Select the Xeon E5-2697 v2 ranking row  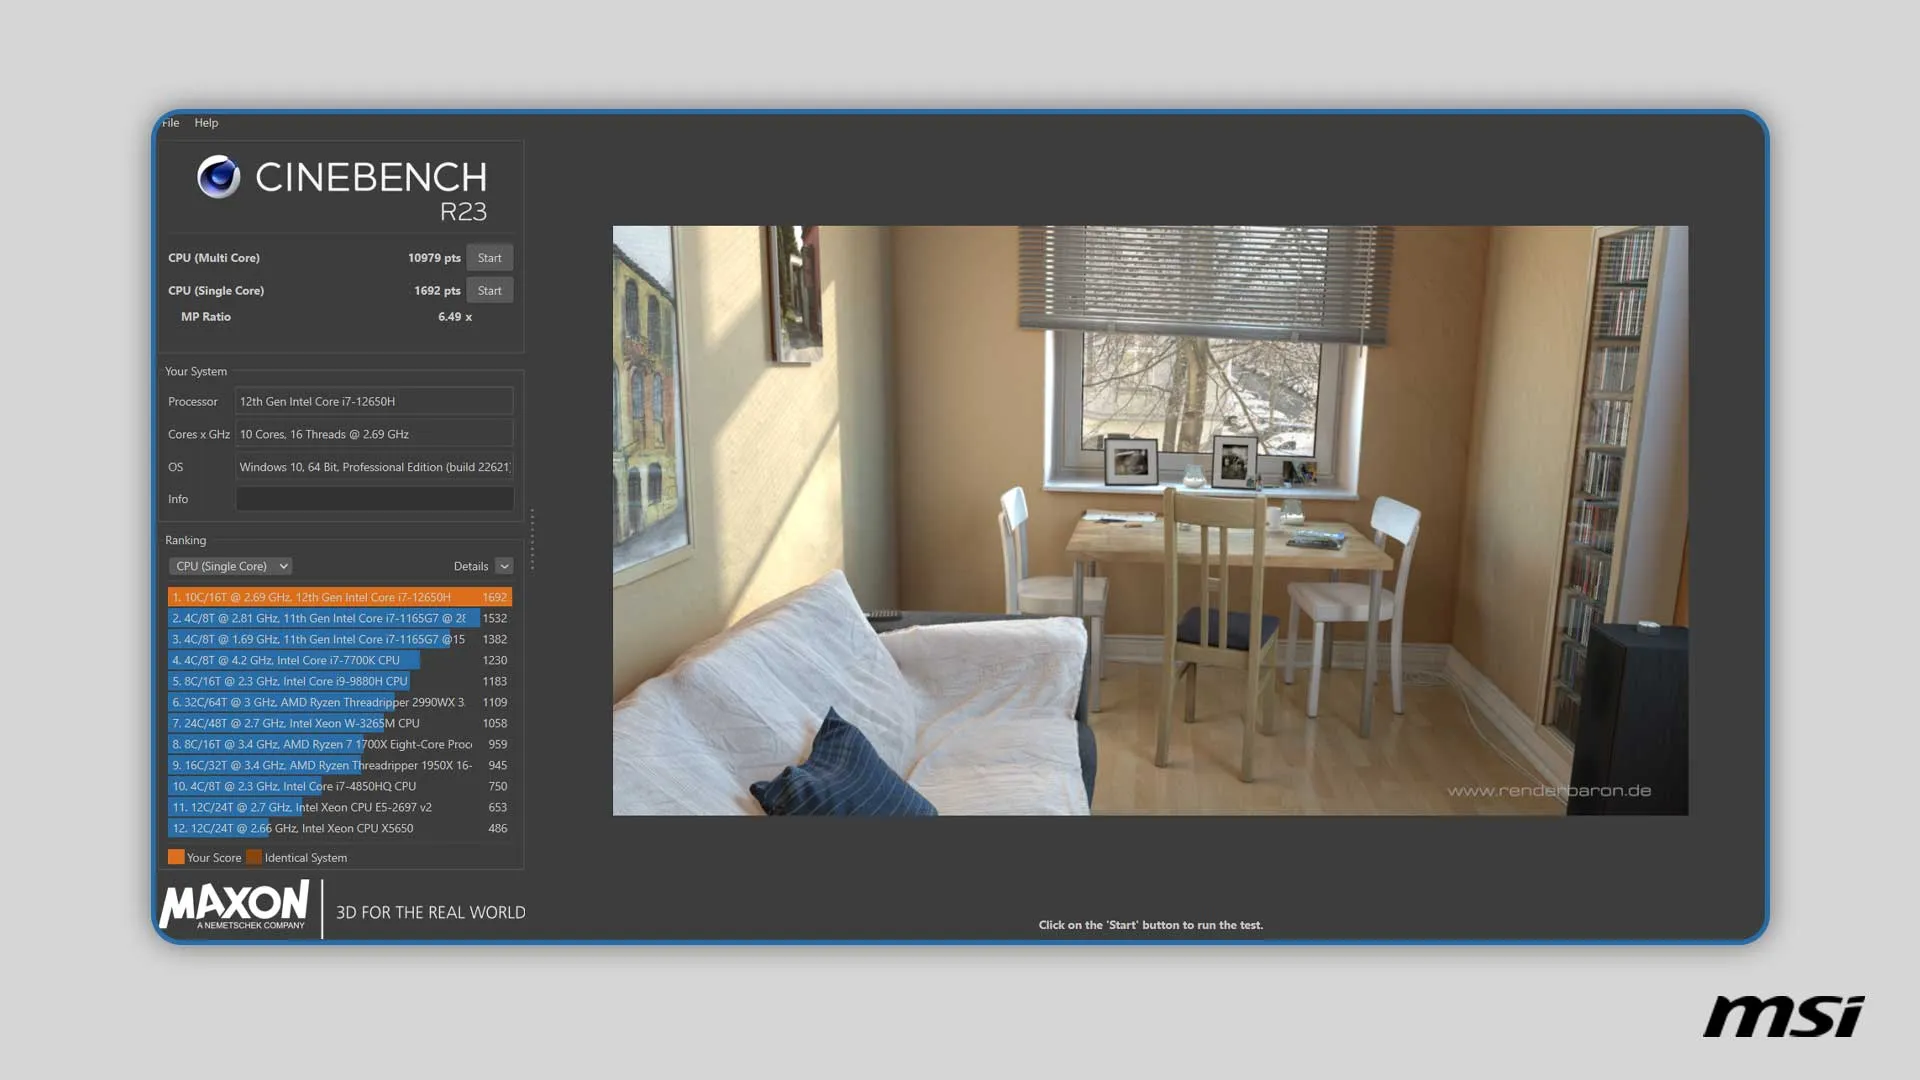click(340, 807)
